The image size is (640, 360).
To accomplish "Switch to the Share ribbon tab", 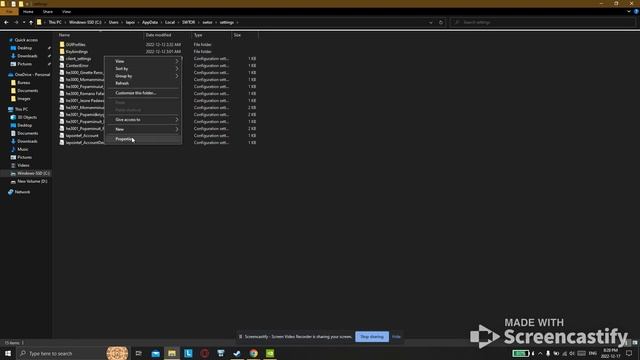I will 48,12.
